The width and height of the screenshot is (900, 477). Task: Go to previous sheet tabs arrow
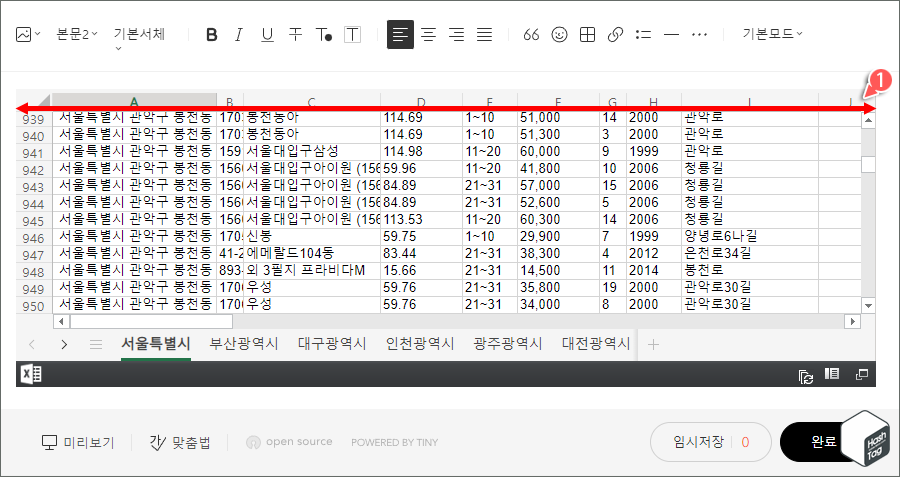[32, 344]
